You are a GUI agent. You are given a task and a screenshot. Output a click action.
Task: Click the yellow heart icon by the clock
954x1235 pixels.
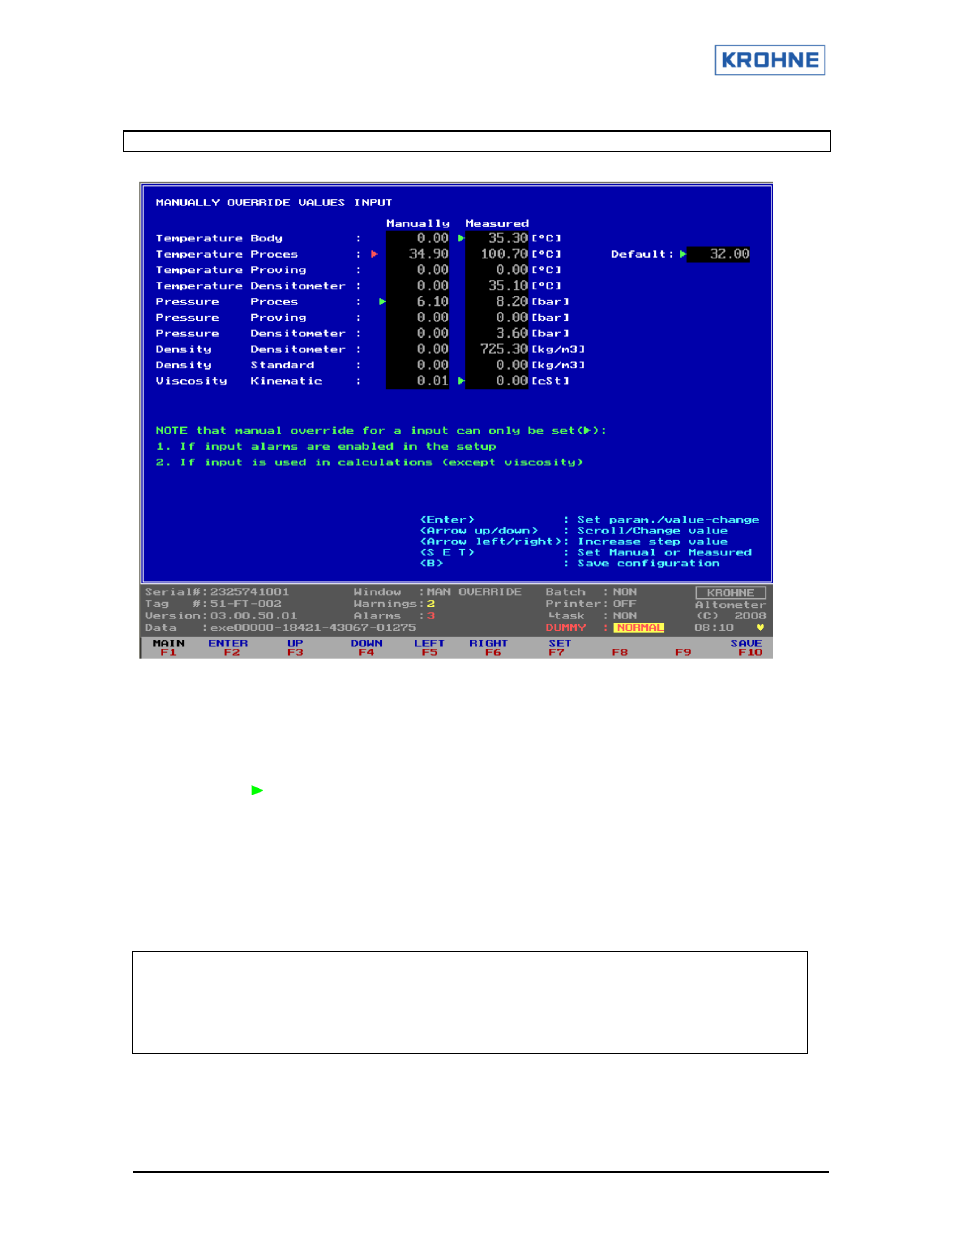760,628
